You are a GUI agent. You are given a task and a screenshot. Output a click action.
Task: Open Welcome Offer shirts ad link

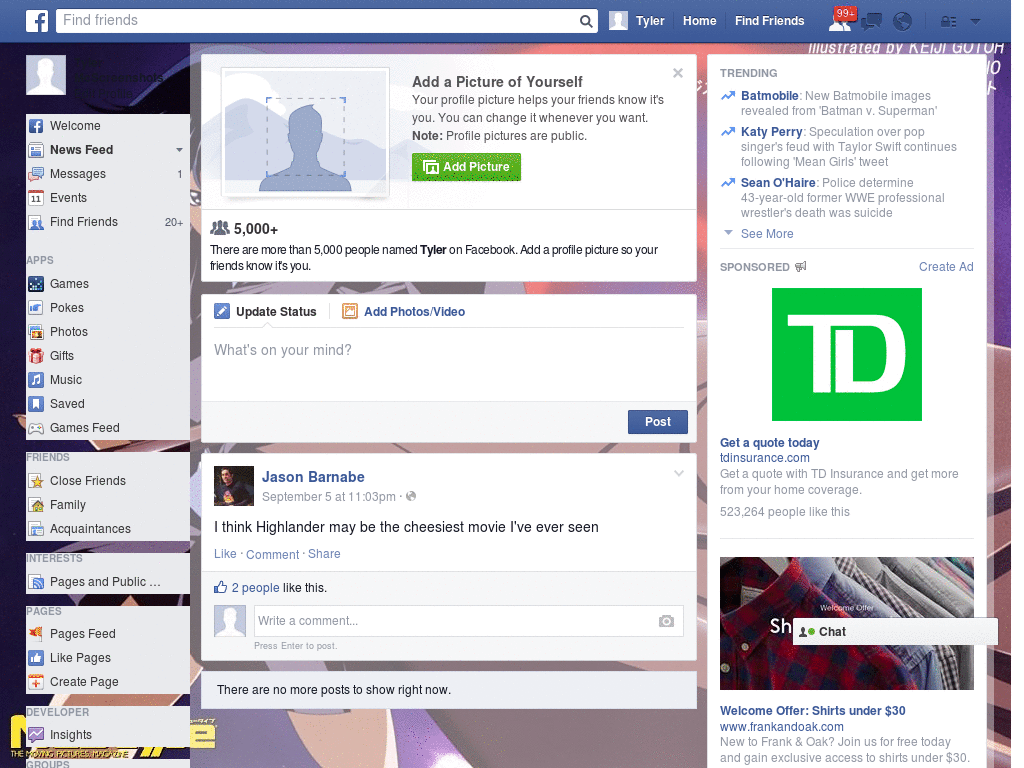pos(812,711)
